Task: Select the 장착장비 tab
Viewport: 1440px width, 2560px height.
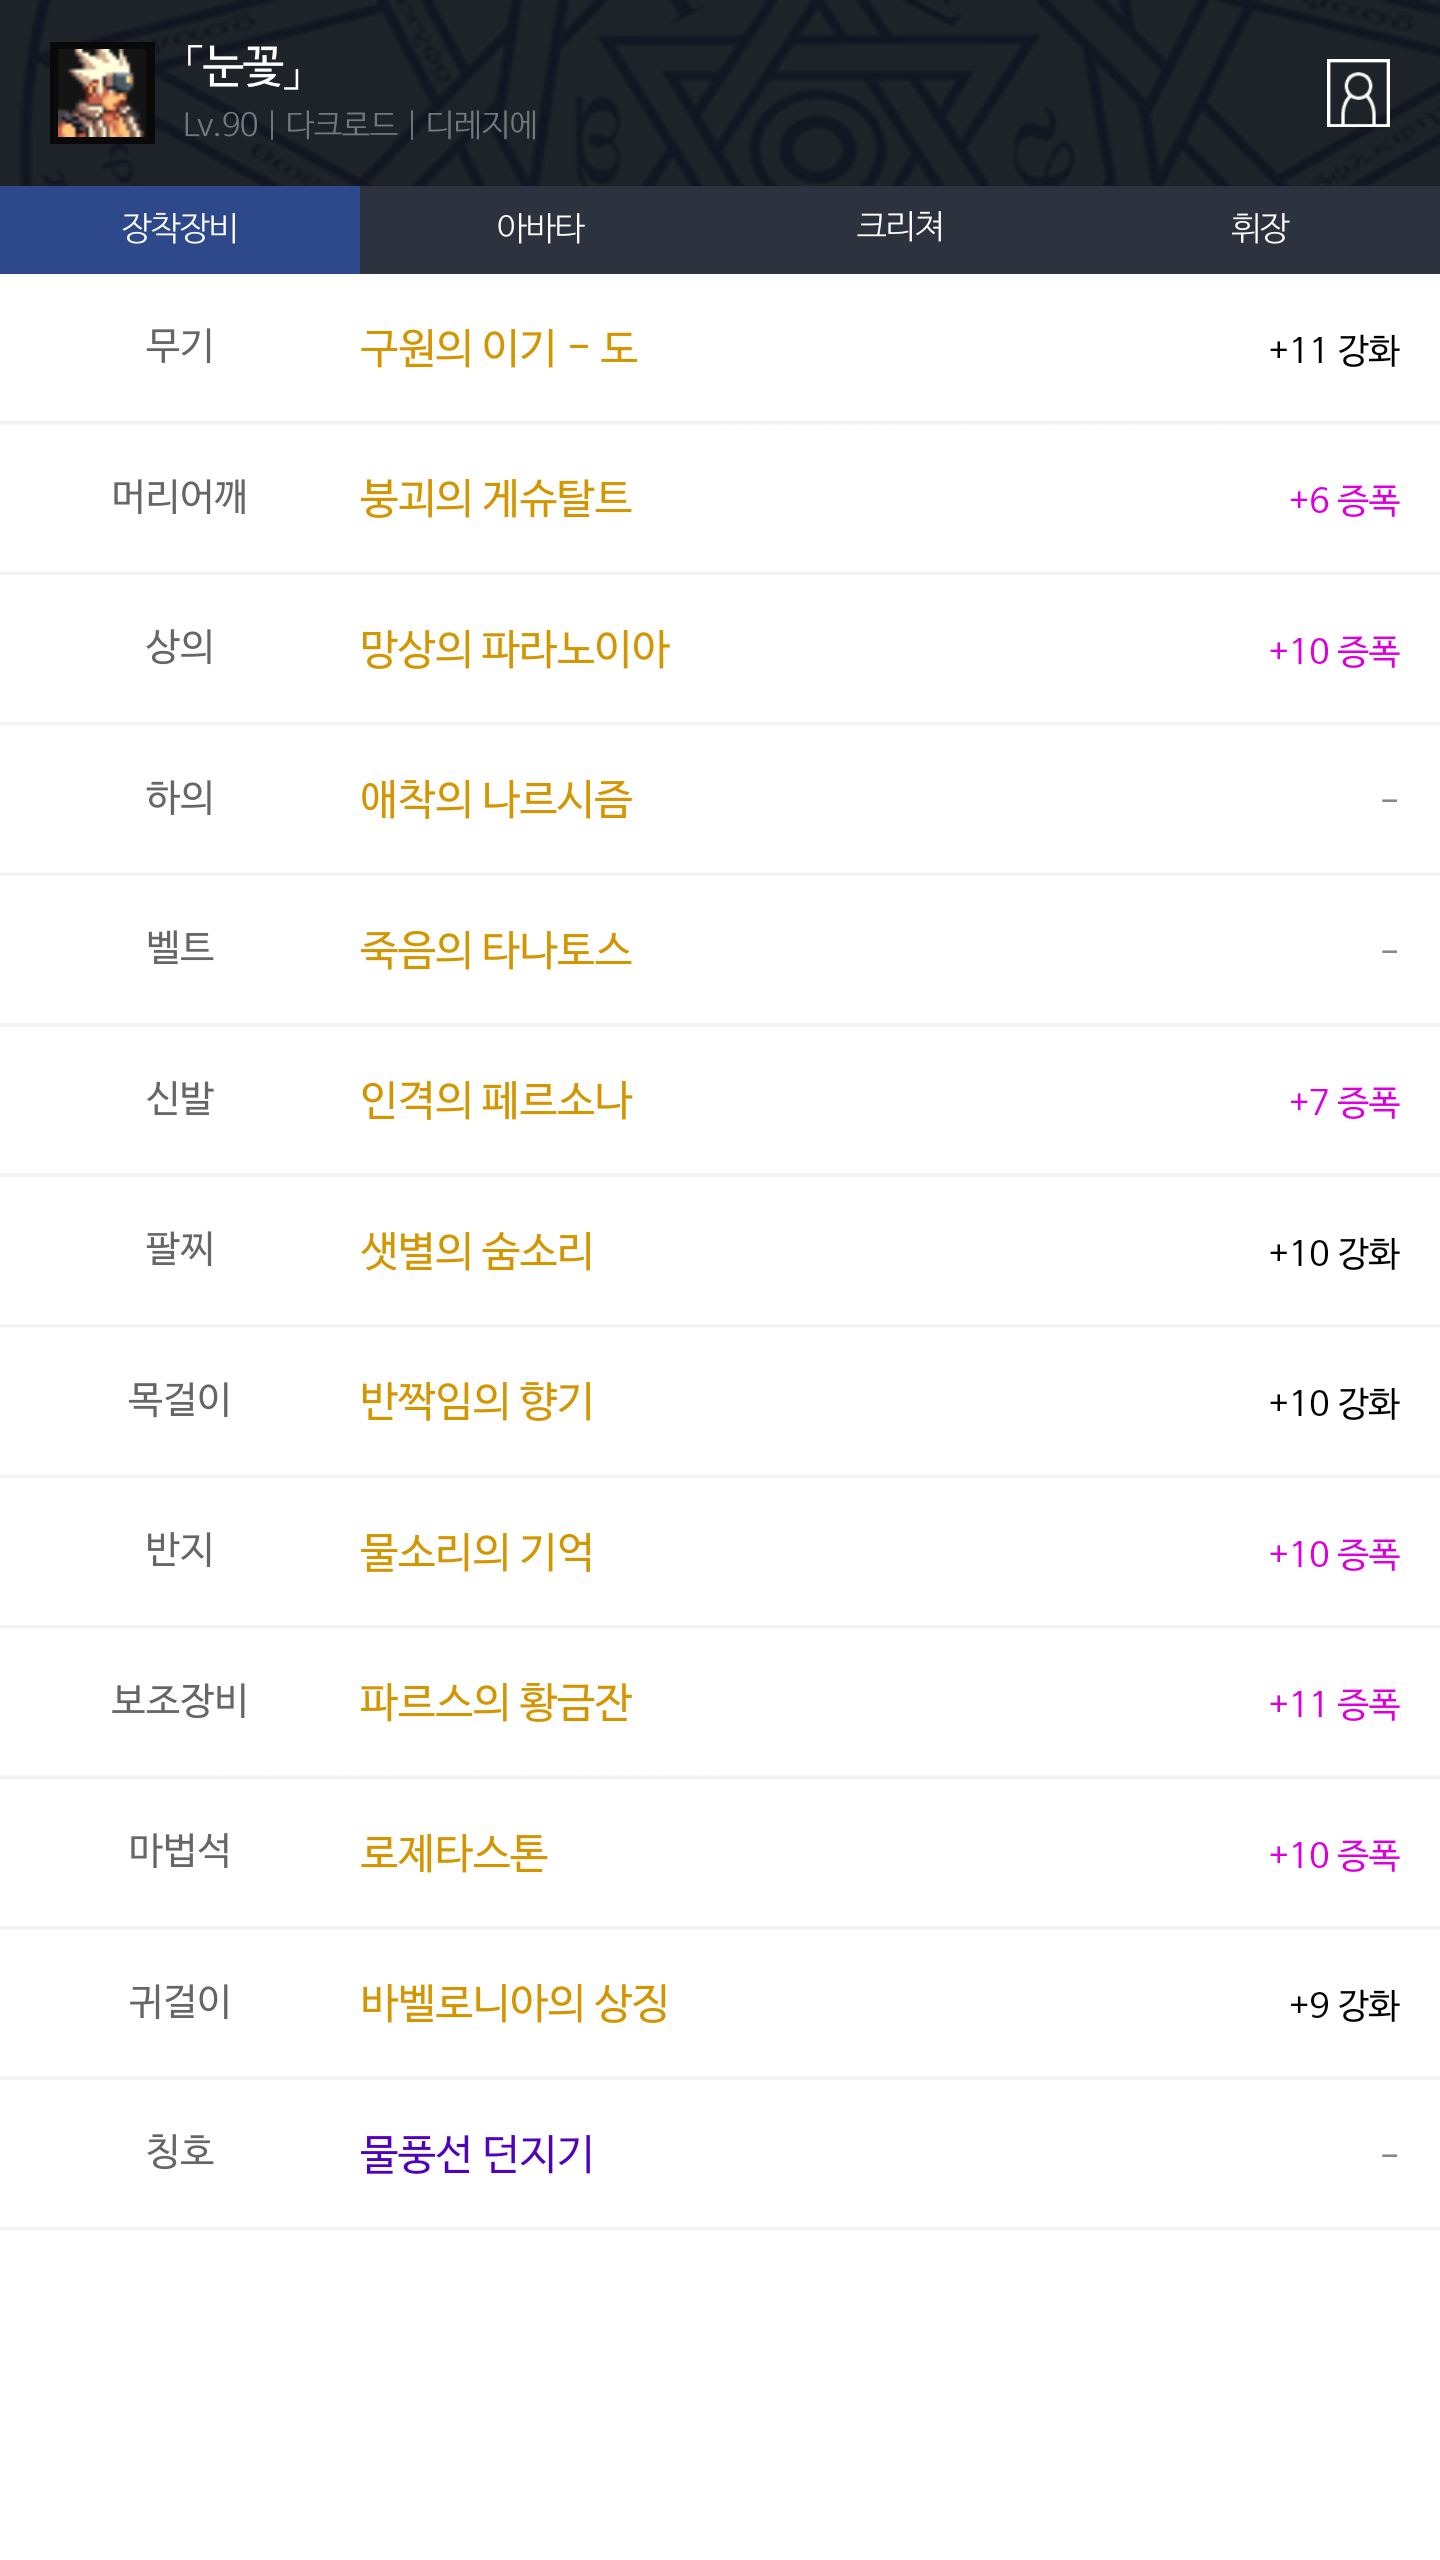Action: point(180,229)
